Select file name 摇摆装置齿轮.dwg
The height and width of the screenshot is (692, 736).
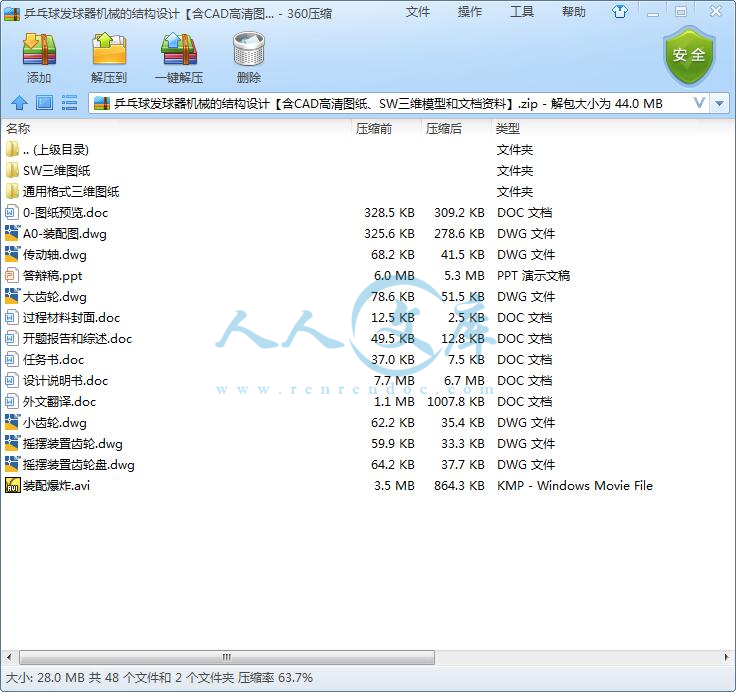click(x=73, y=444)
